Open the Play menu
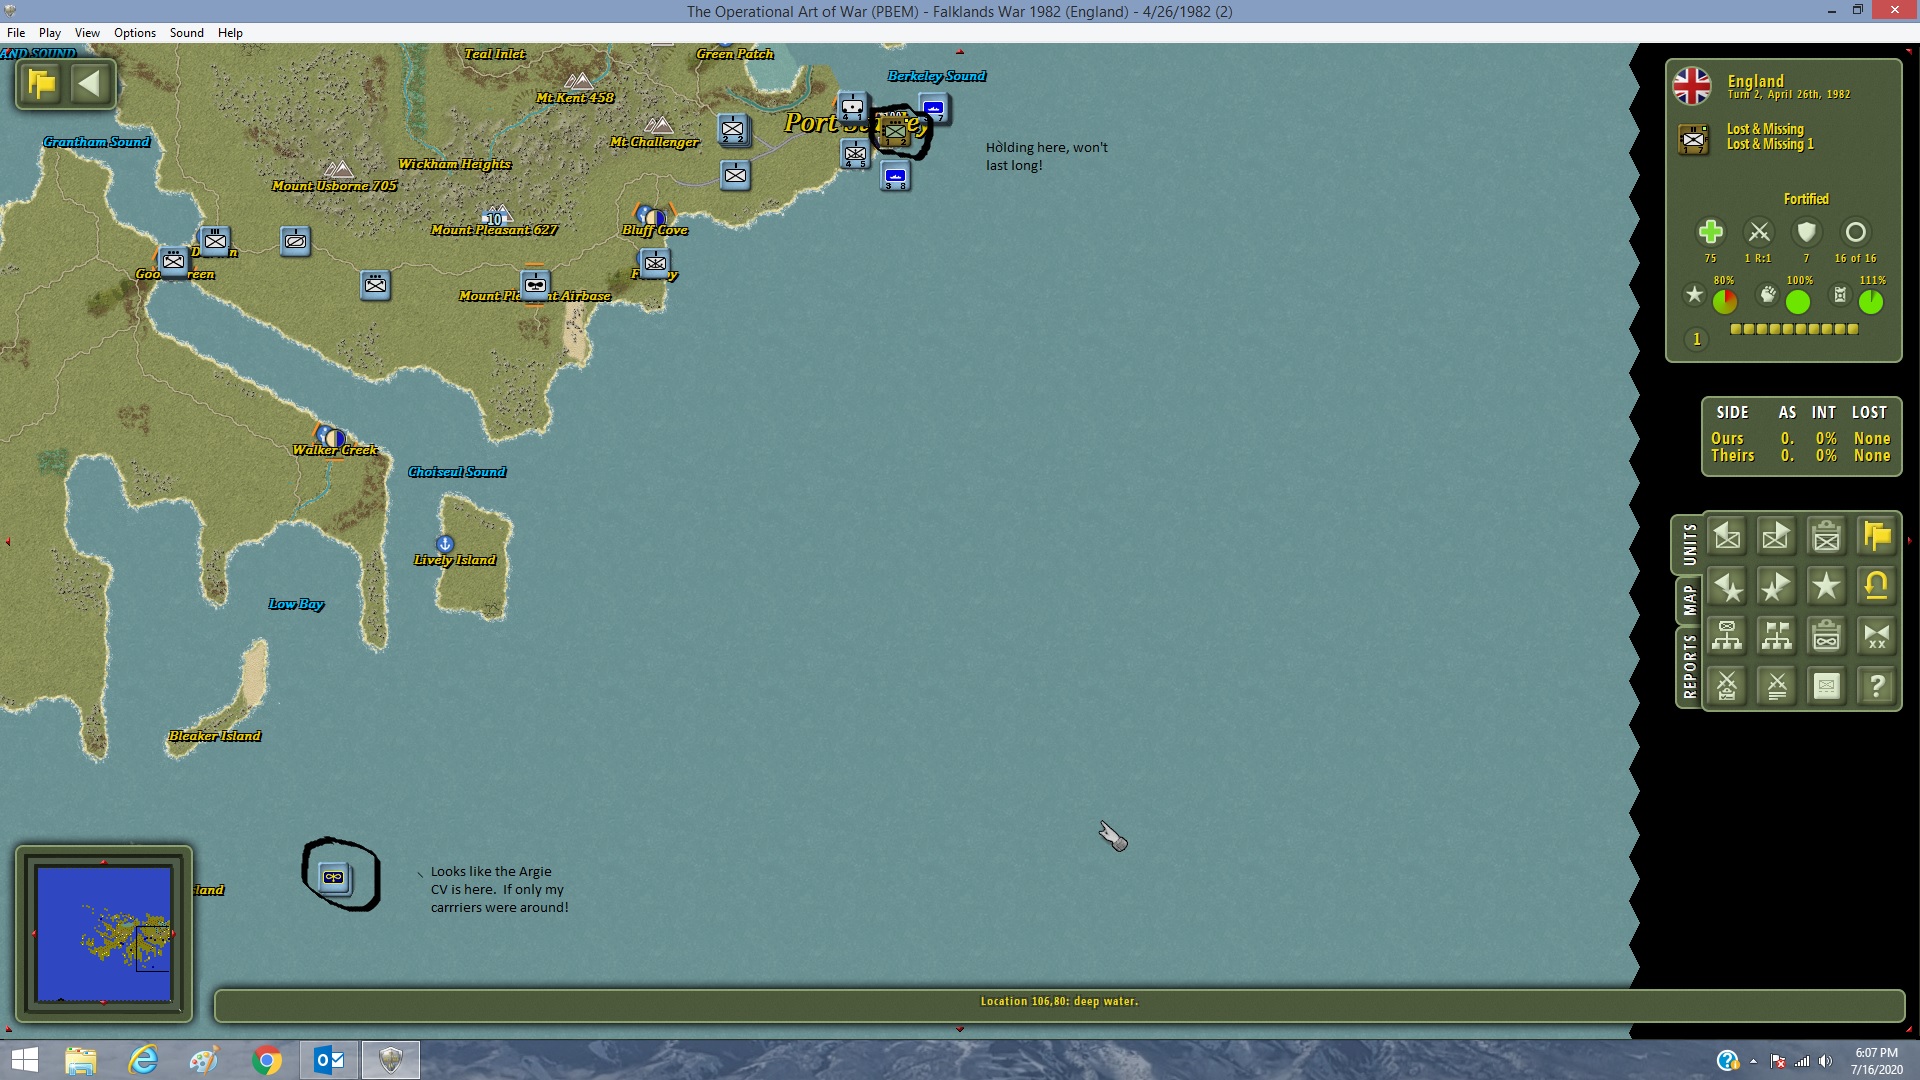Screen dimensions: 1920x1080 tap(50, 33)
